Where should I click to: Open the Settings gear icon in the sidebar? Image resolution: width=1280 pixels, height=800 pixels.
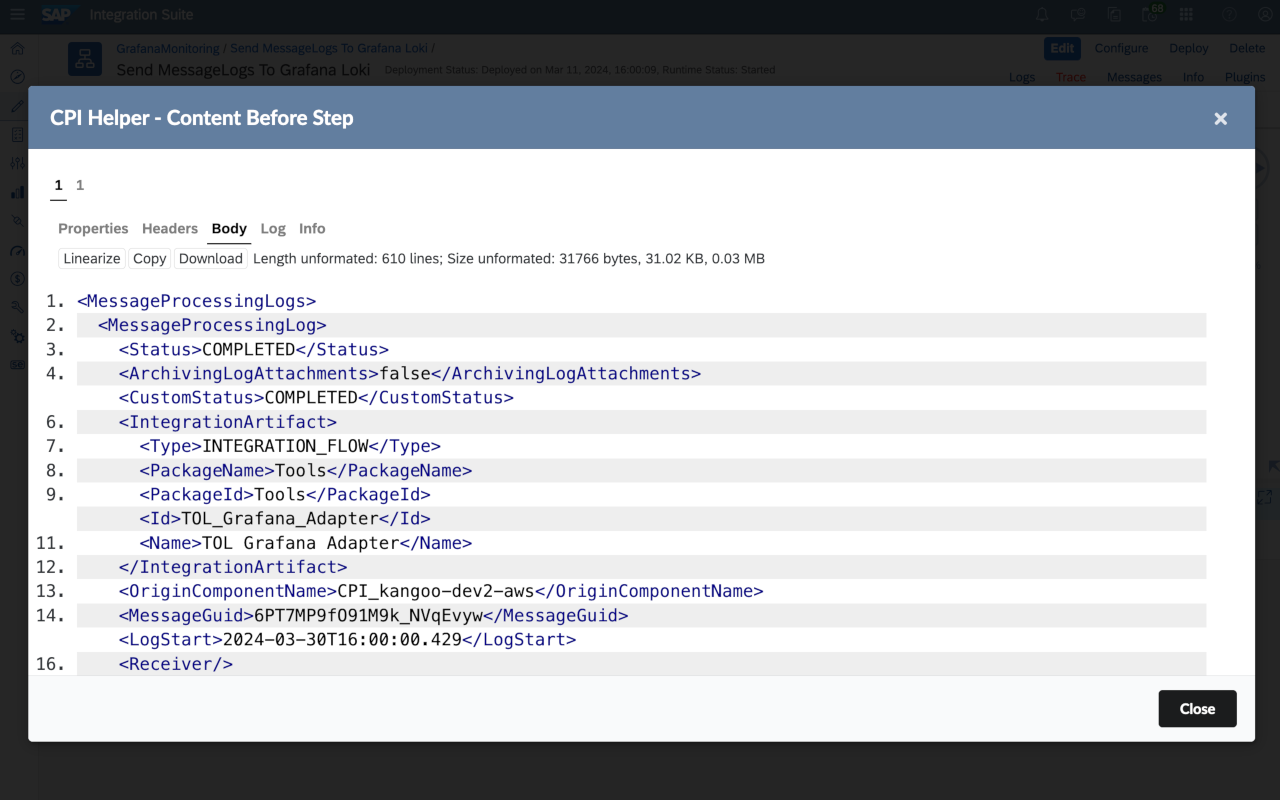pos(16,337)
